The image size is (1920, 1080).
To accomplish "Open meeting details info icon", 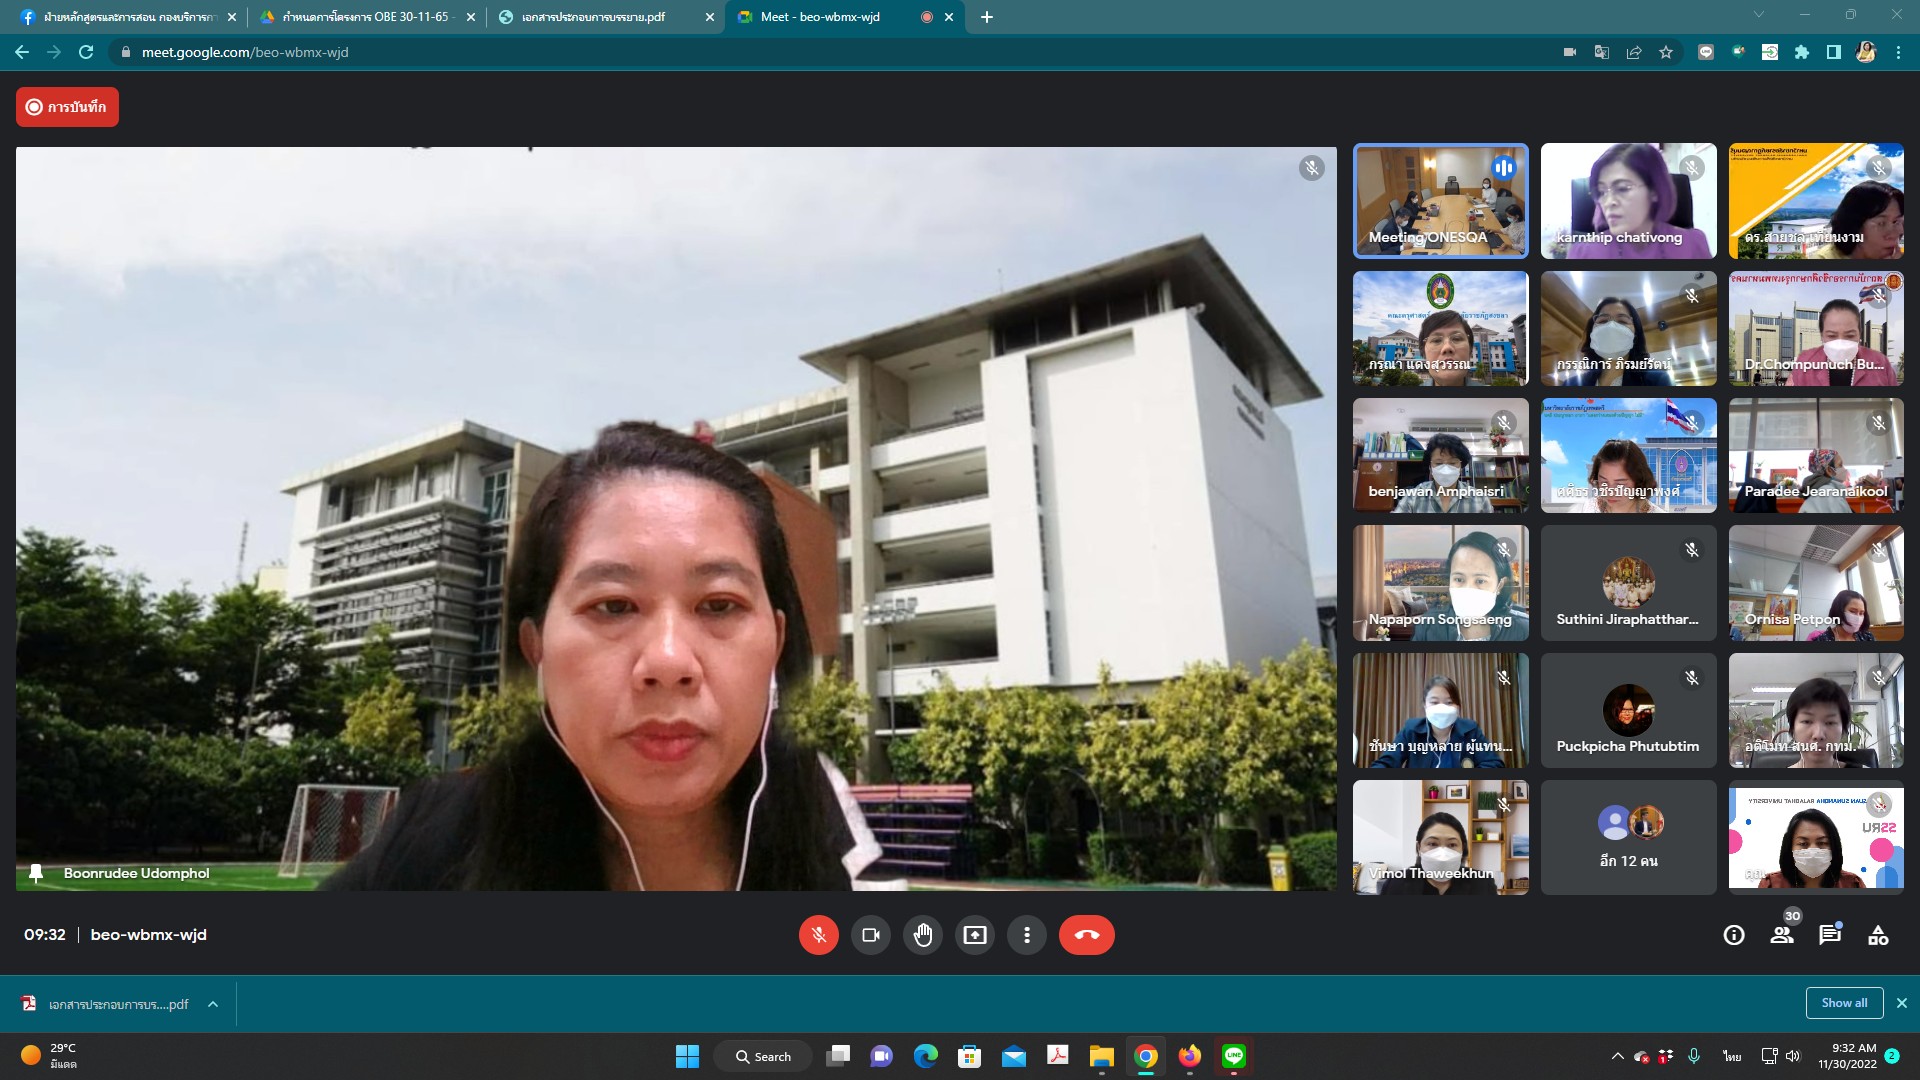I will click(x=1734, y=935).
